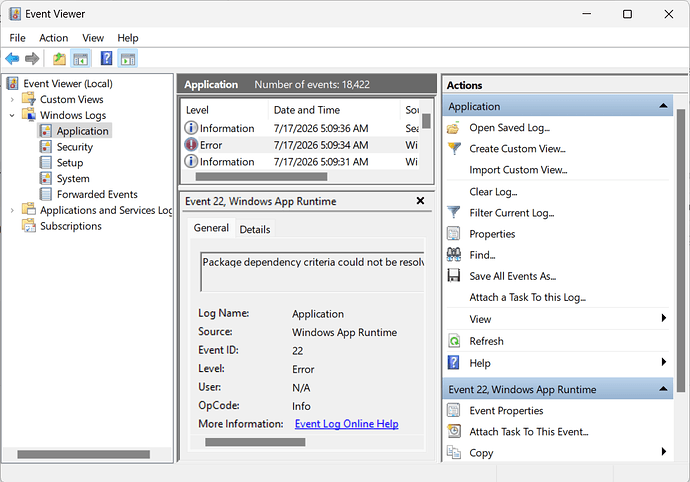Image resolution: width=690 pixels, height=482 pixels.
Task: Click the Event Properties icon
Action: click(x=454, y=410)
